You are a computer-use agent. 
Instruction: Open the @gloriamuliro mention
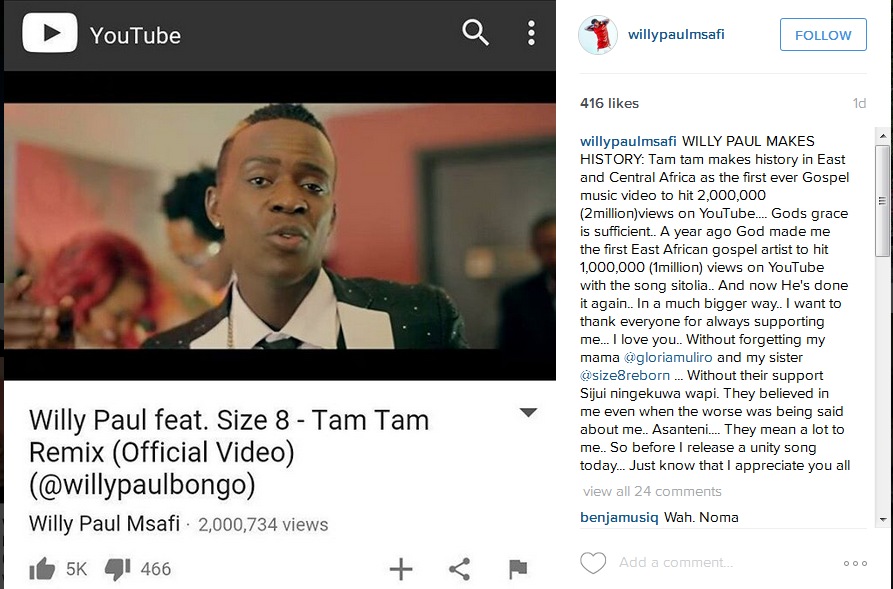668,357
